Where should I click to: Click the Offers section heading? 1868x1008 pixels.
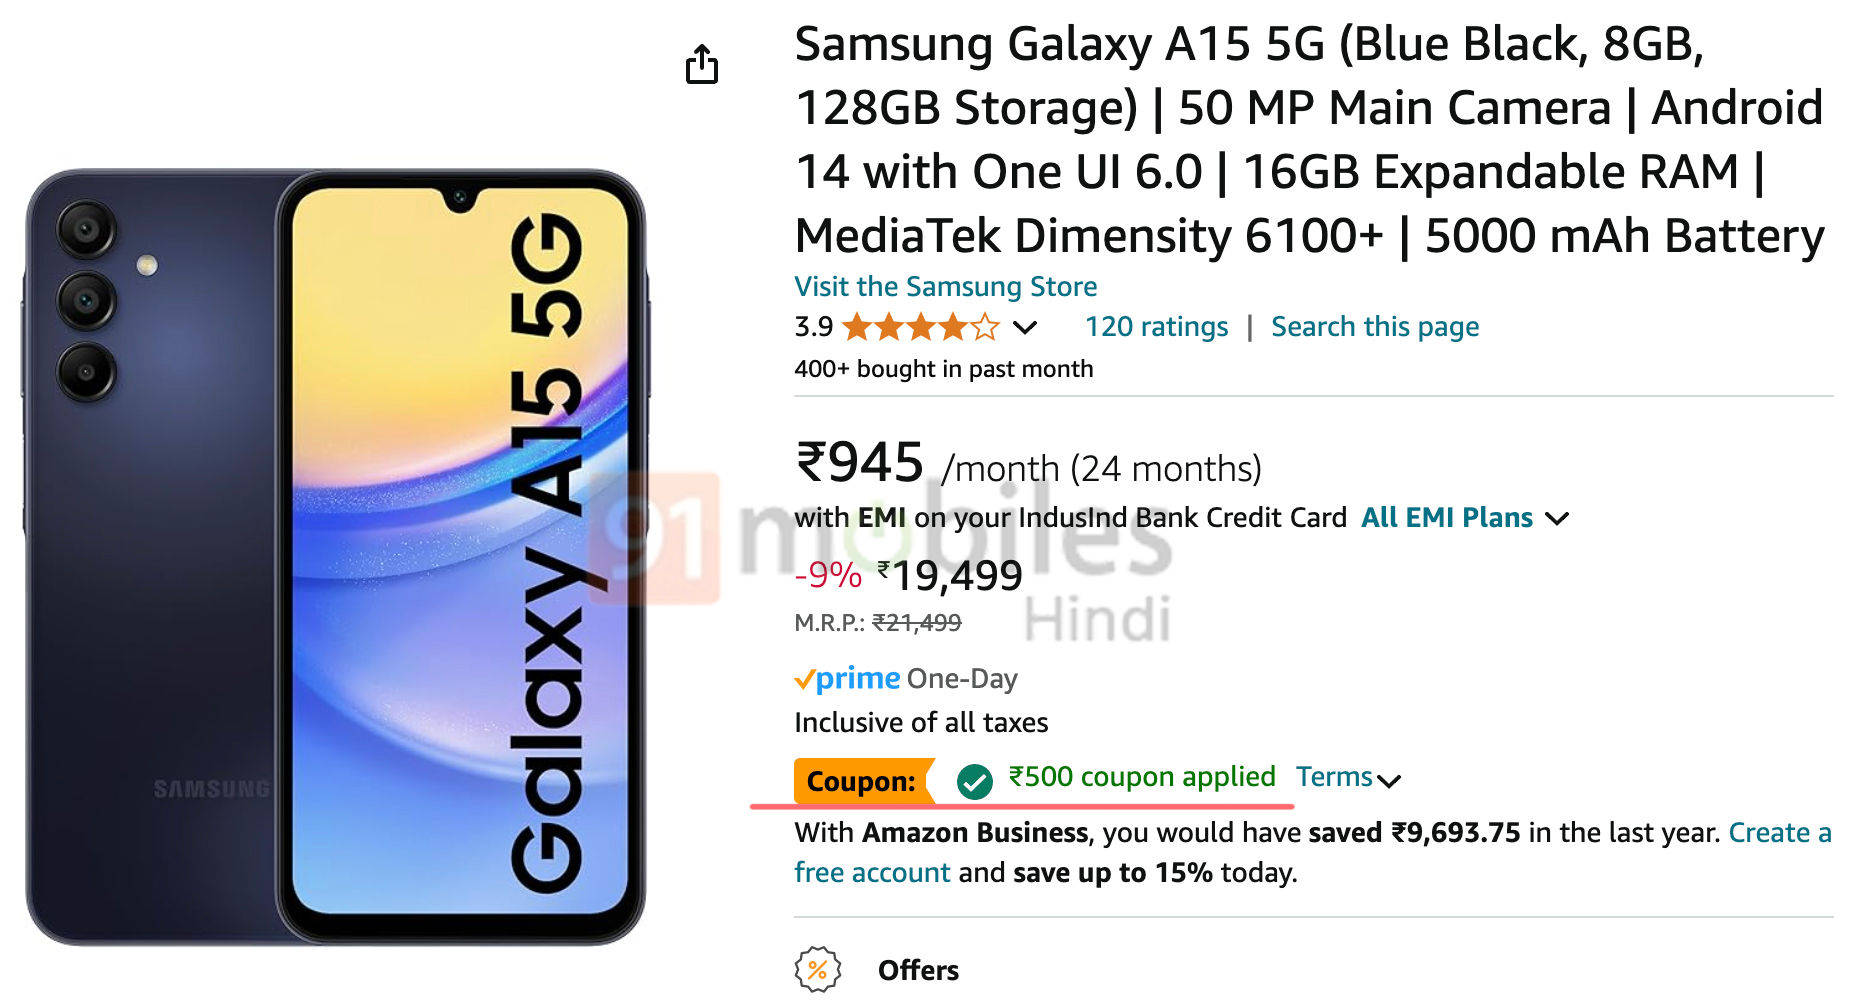point(918,970)
